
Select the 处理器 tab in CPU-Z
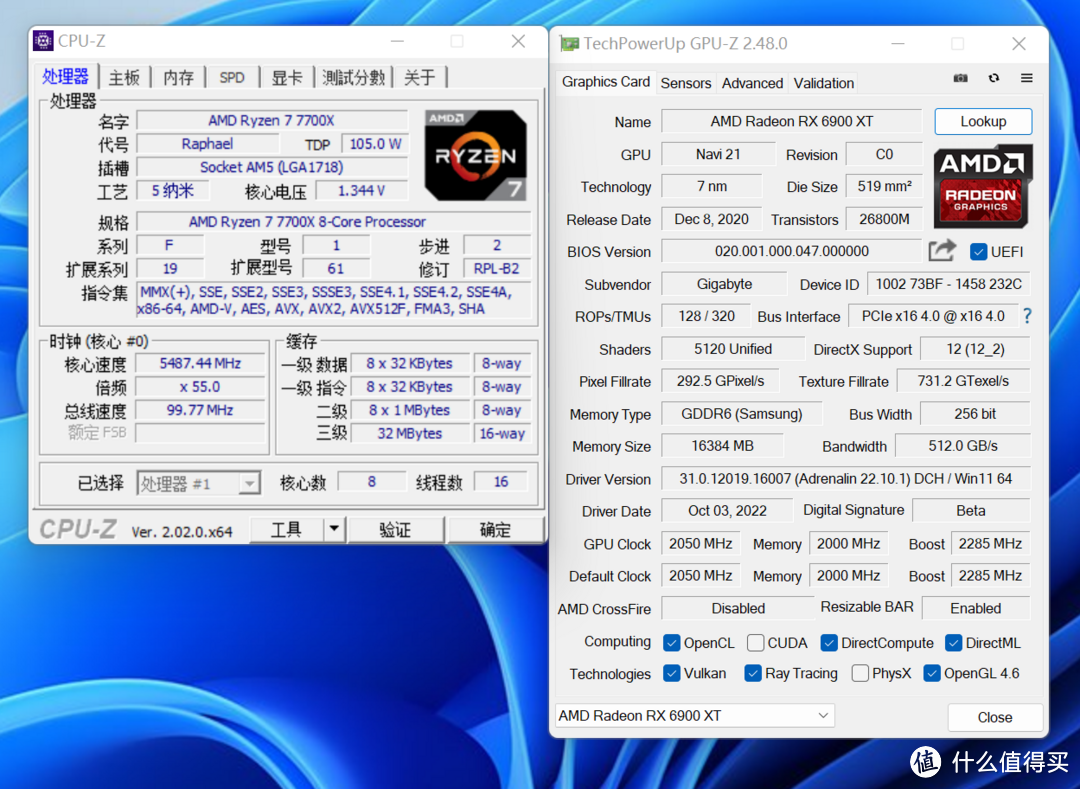pyautogui.click(x=65, y=76)
